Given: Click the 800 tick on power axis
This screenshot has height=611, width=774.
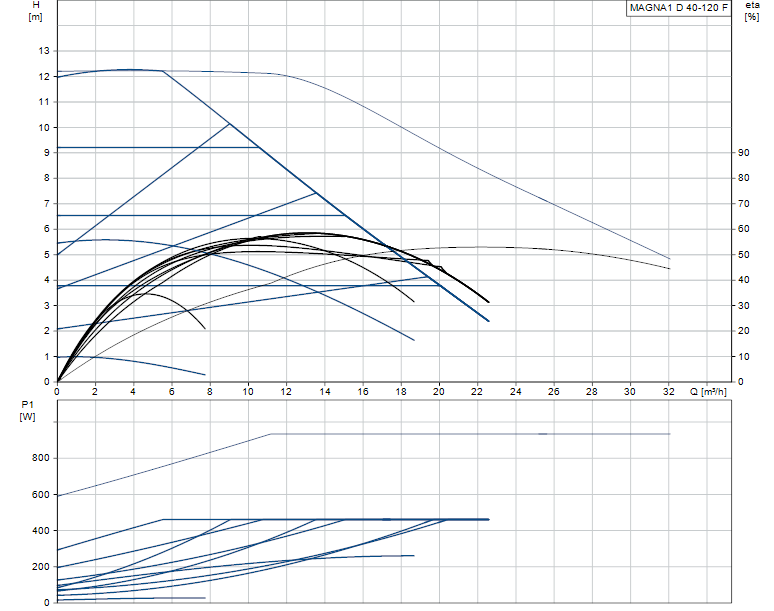Looking at the screenshot, I should pos(40,458).
